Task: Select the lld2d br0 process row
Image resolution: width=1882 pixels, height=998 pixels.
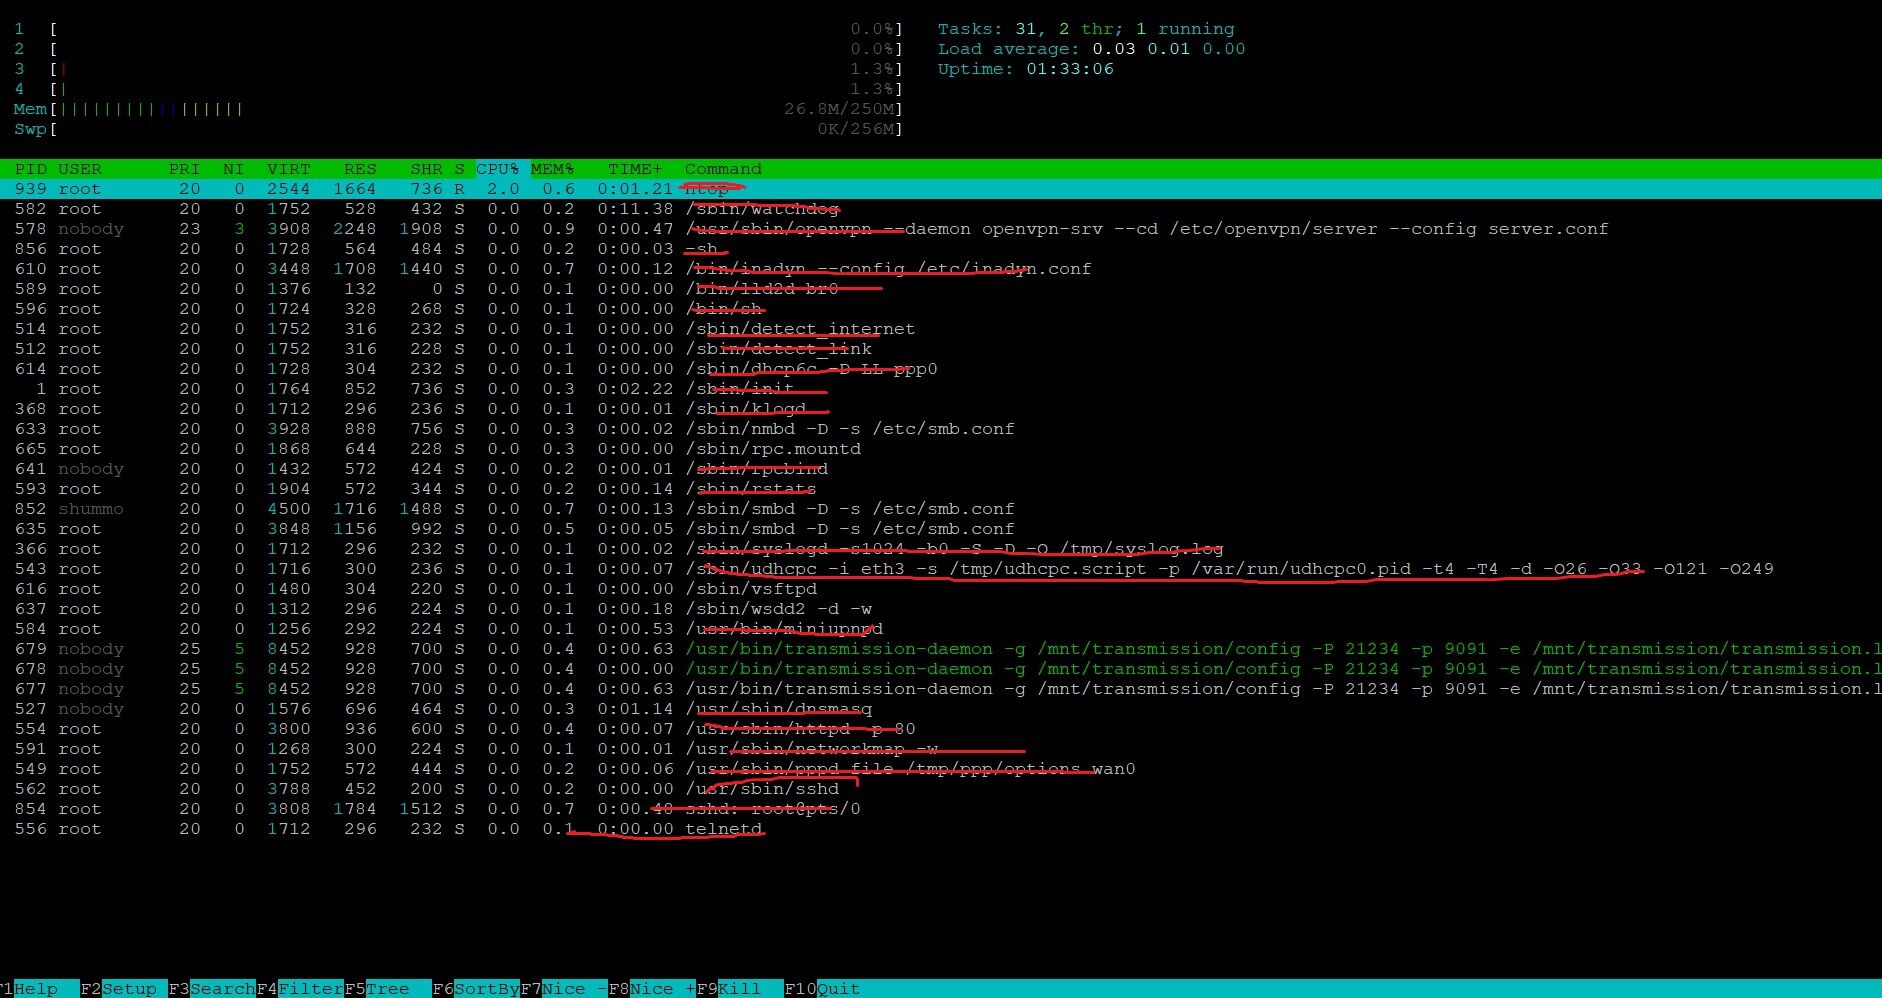Action: (941, 289)
